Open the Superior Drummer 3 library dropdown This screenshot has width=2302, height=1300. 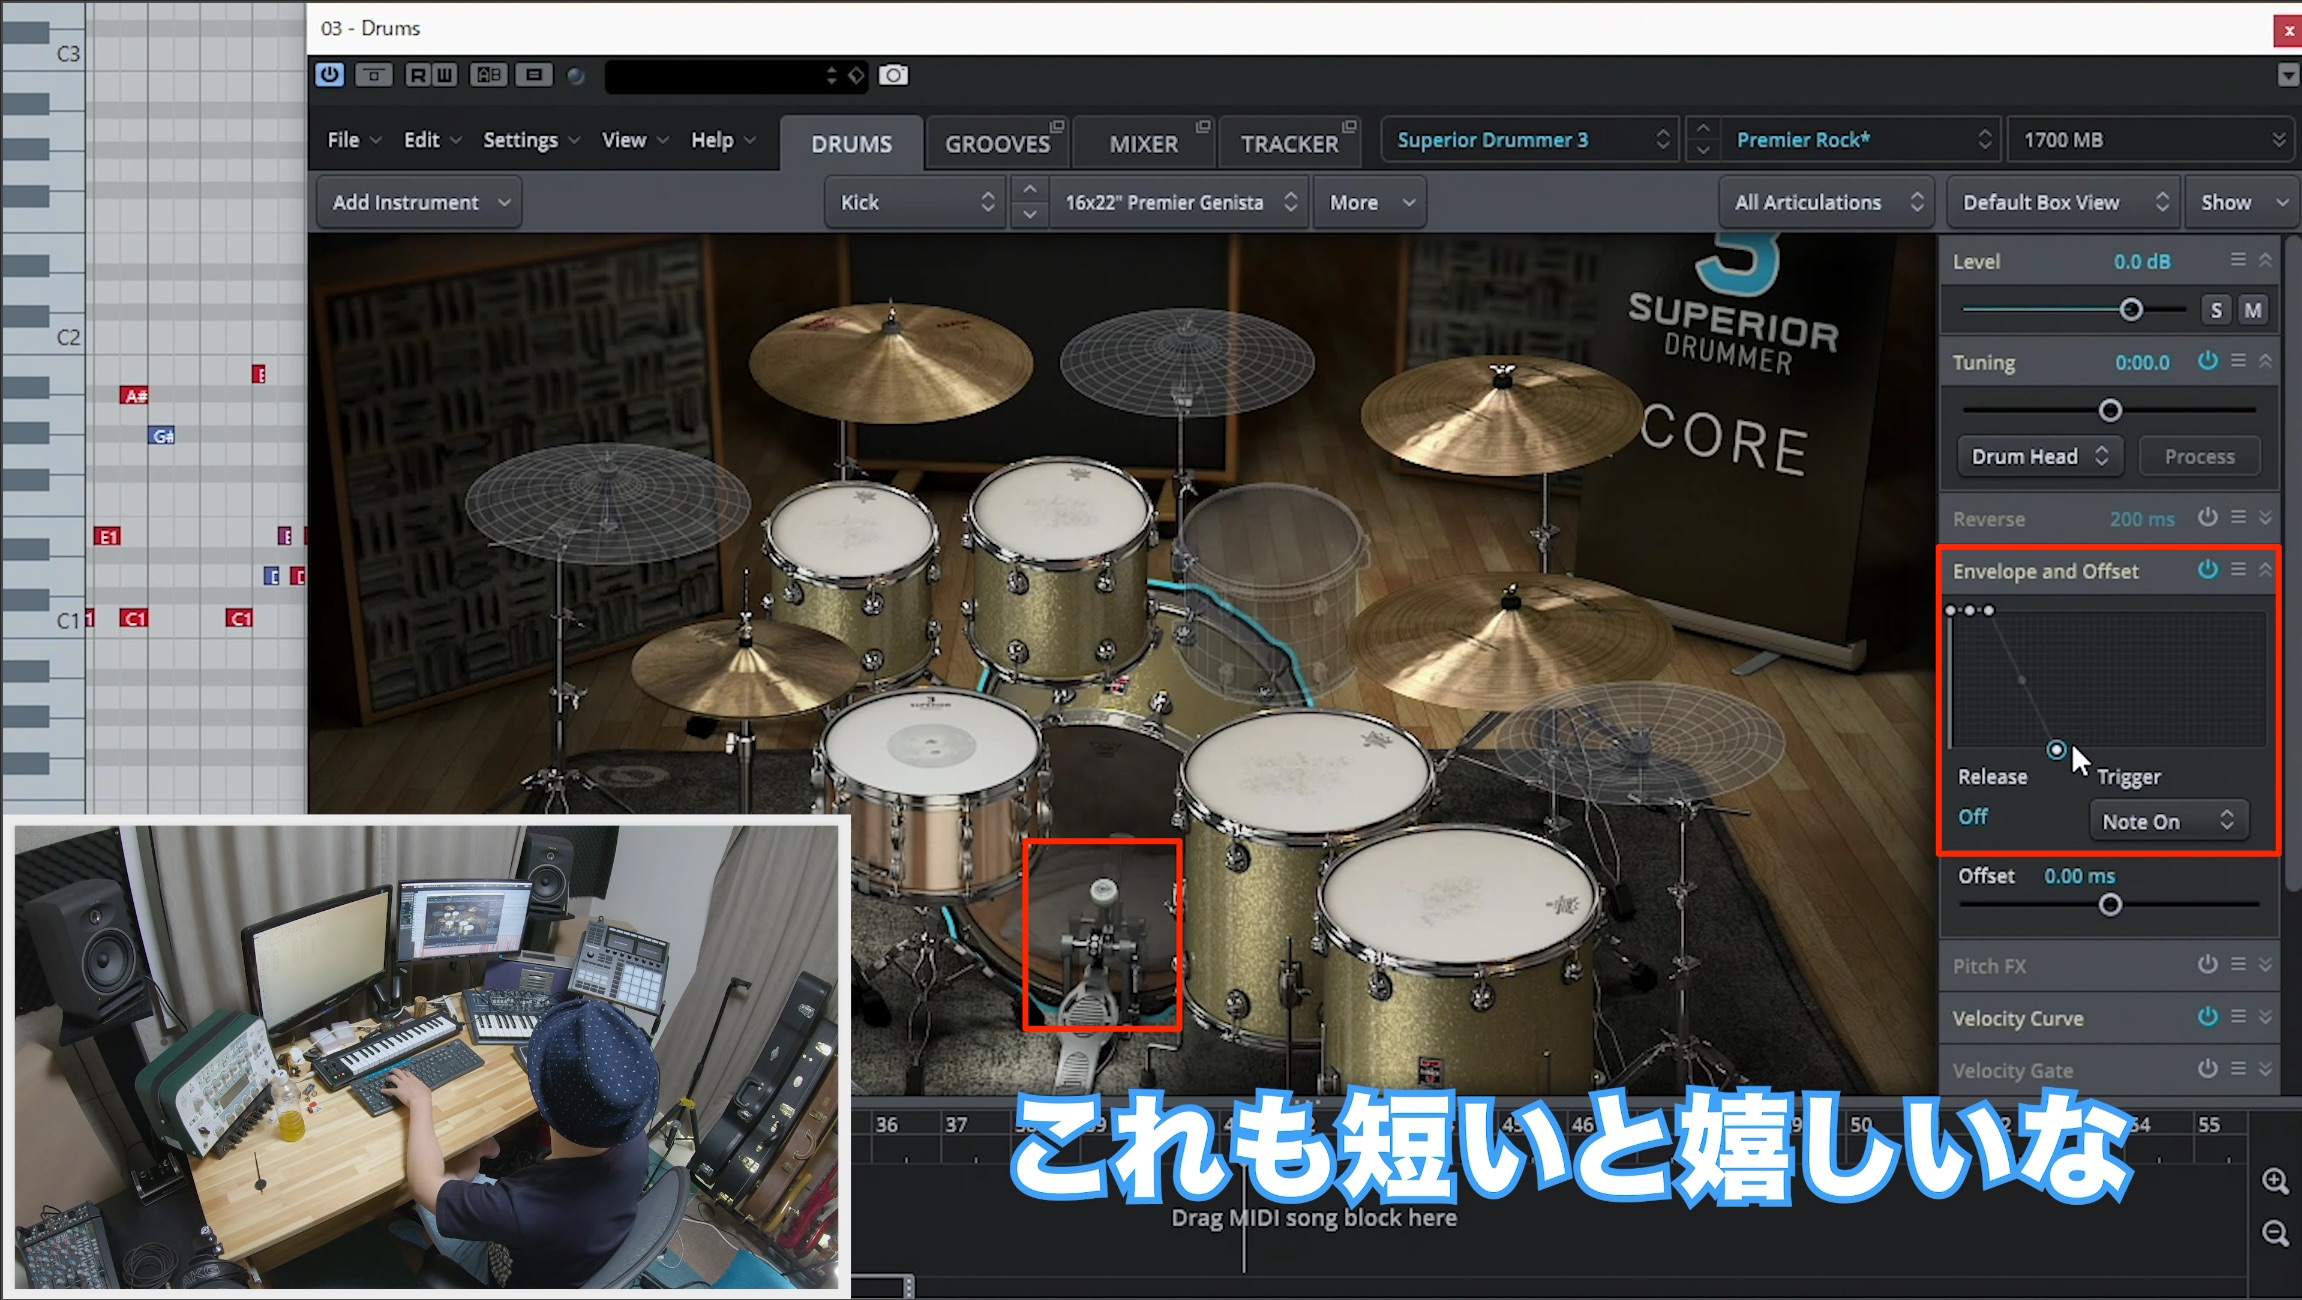1530,140
